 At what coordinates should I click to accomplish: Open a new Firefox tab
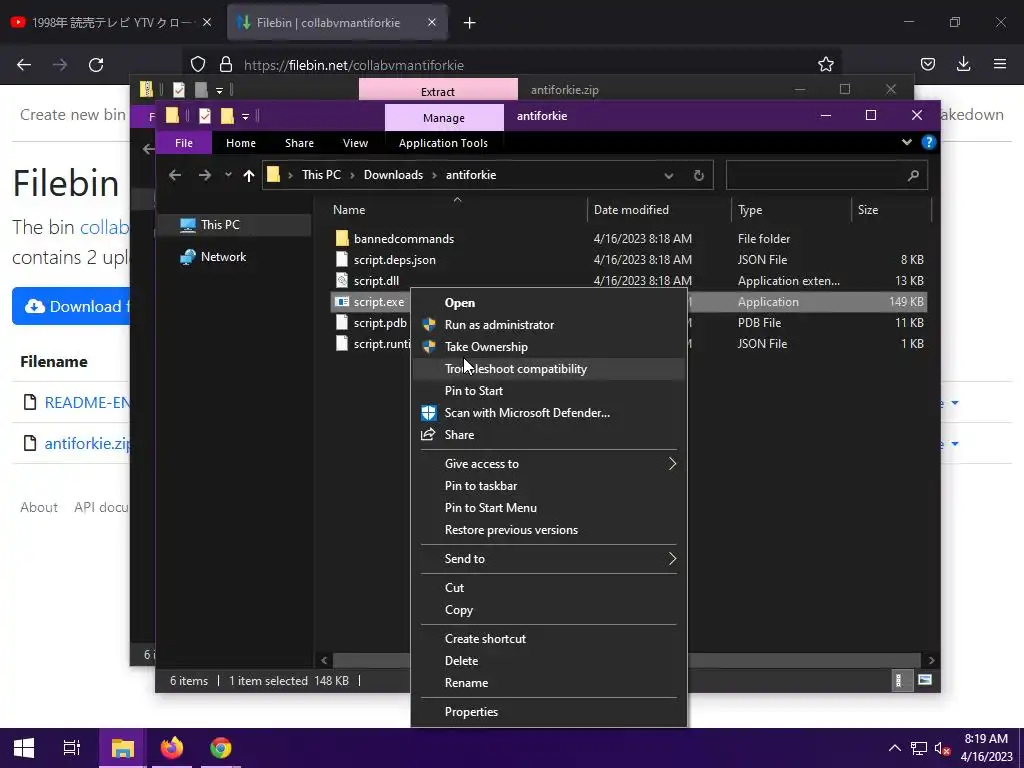(x=469, y=23)
